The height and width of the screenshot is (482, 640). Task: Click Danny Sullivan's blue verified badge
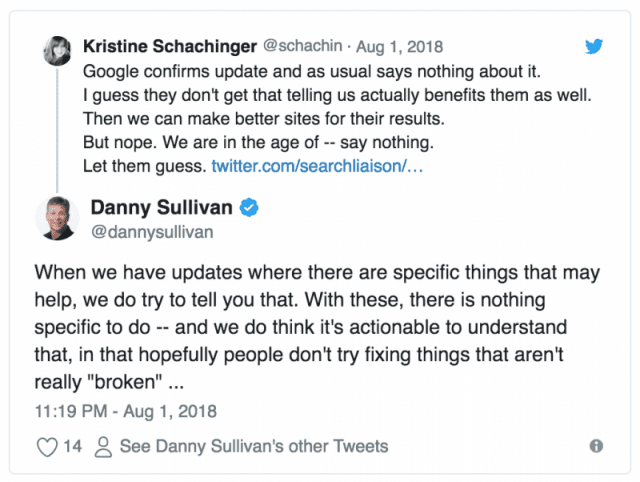(x=250, y=208)
